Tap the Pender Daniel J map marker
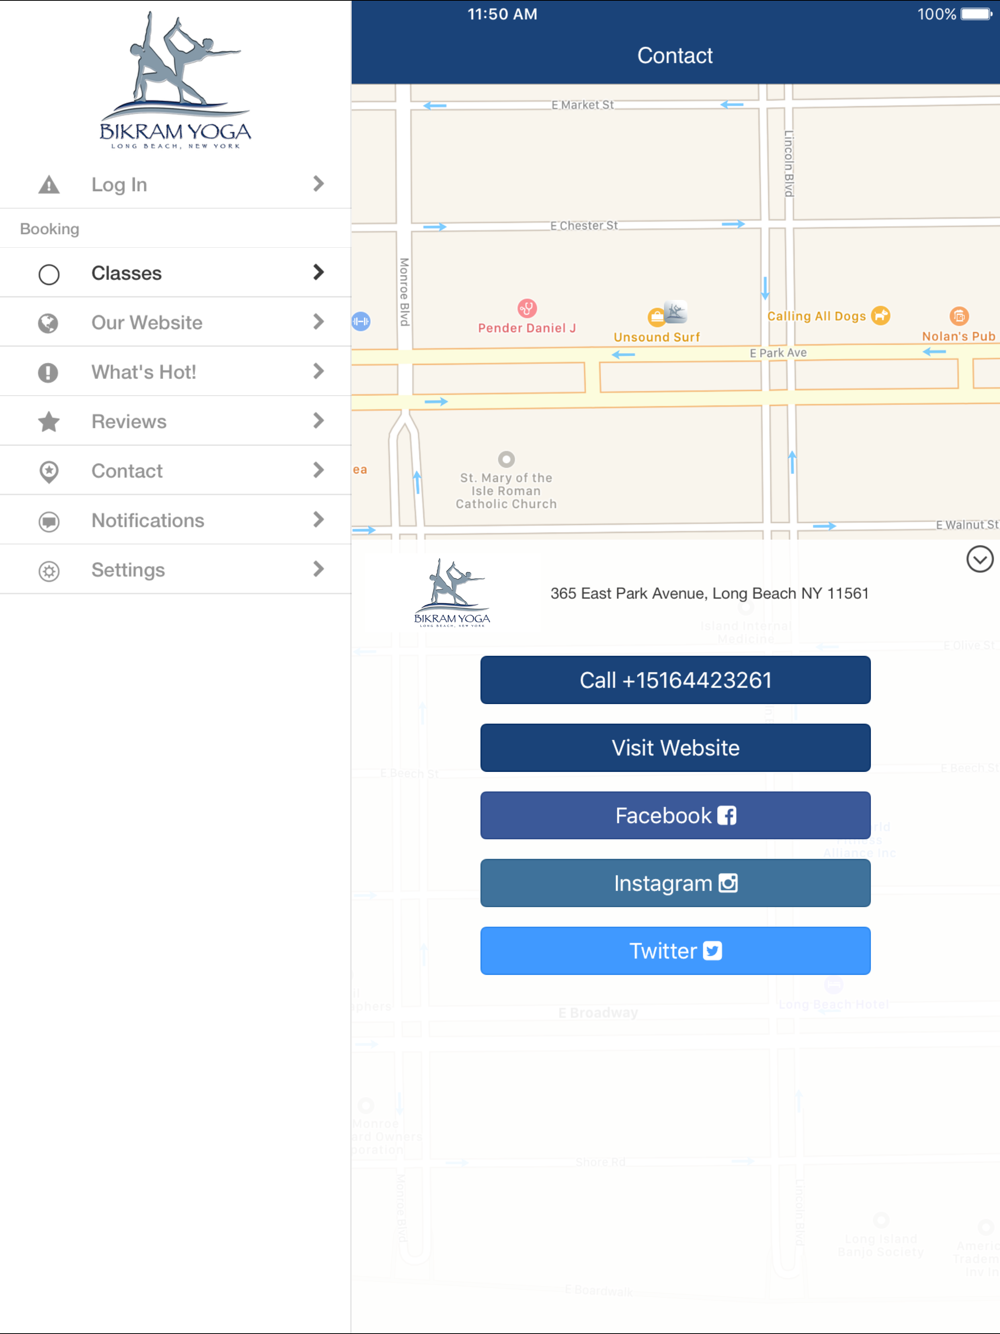 point(527,308)
